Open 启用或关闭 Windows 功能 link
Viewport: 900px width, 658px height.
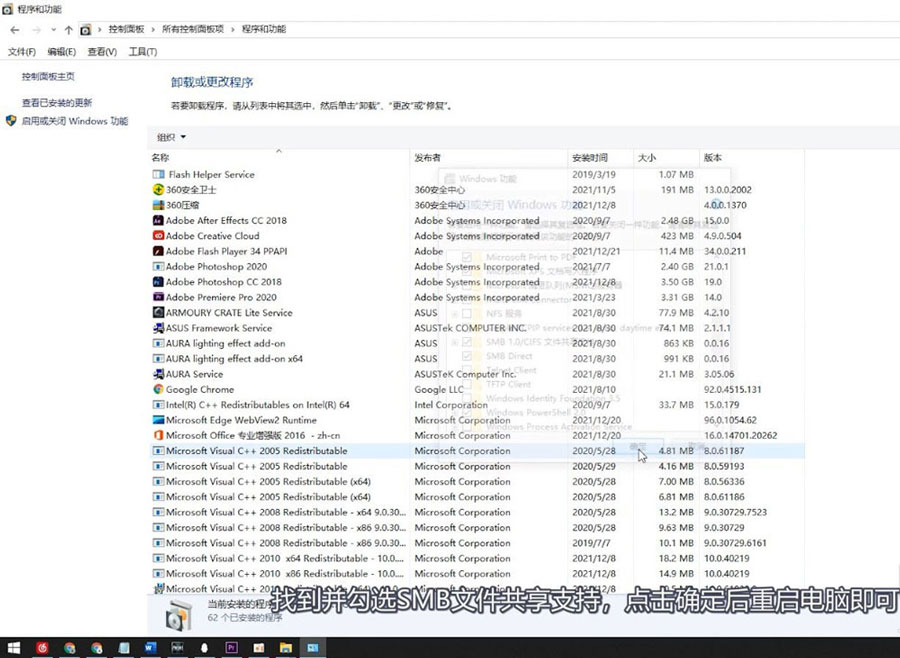coord(75,121)
